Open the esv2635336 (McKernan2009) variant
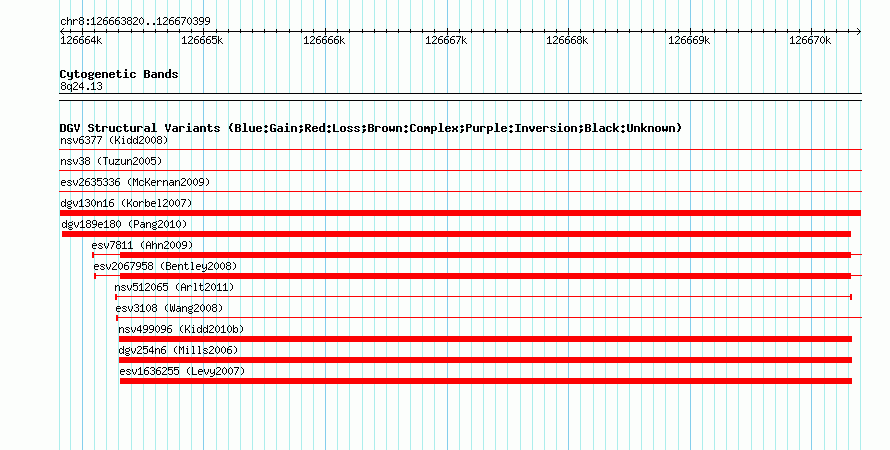This screenshot has width=890, height=450. [x=135, y=182]
